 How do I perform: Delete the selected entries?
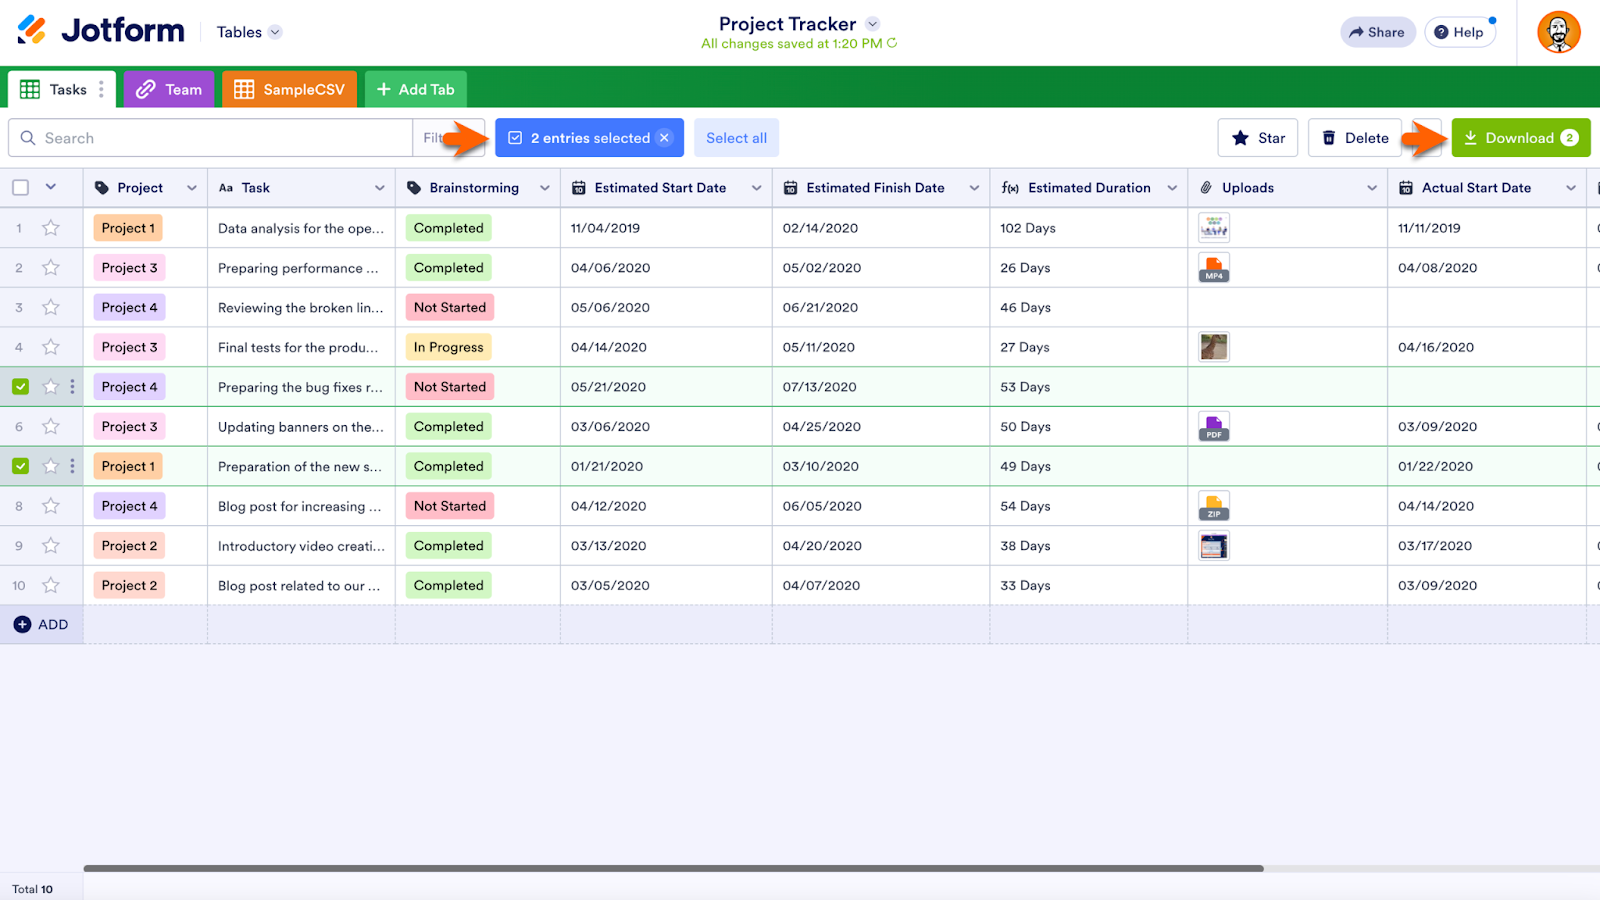(x=1355, y=138)
